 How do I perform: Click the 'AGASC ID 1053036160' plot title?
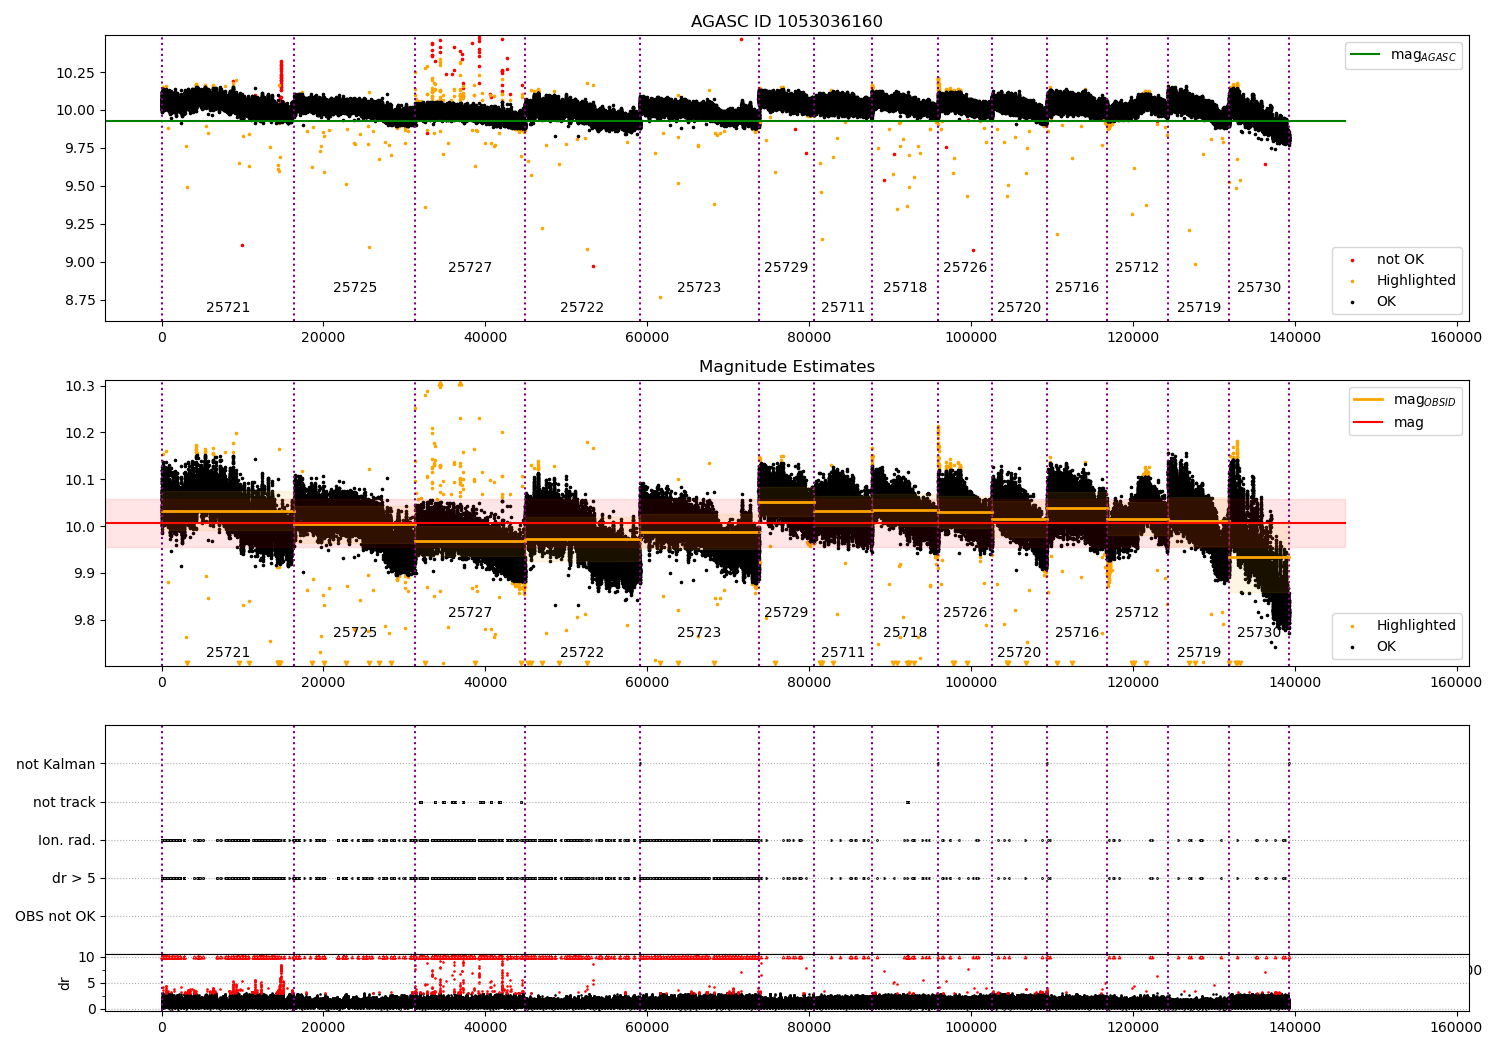[x=787, y=22]
